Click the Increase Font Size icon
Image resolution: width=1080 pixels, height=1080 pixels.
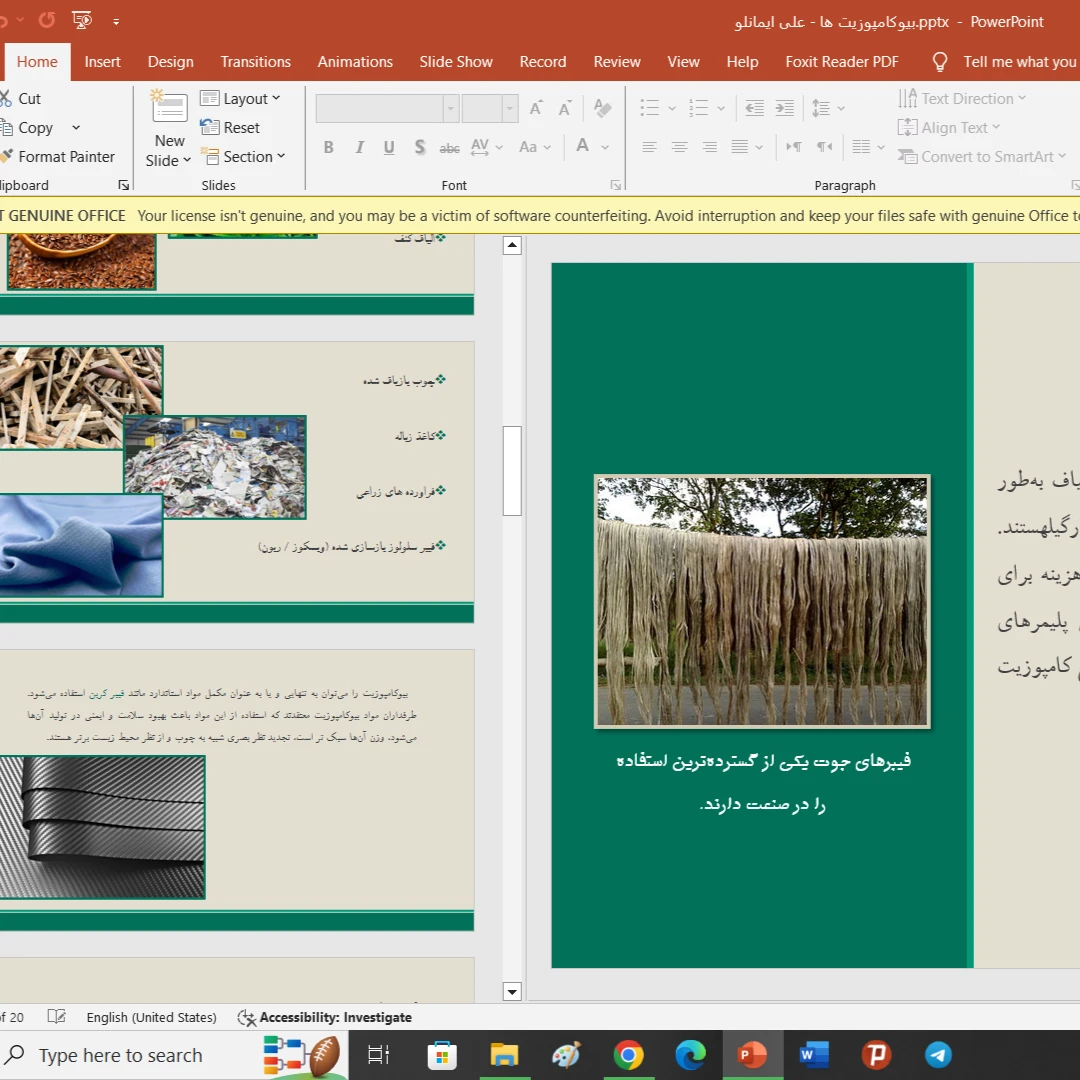(537, 108)
